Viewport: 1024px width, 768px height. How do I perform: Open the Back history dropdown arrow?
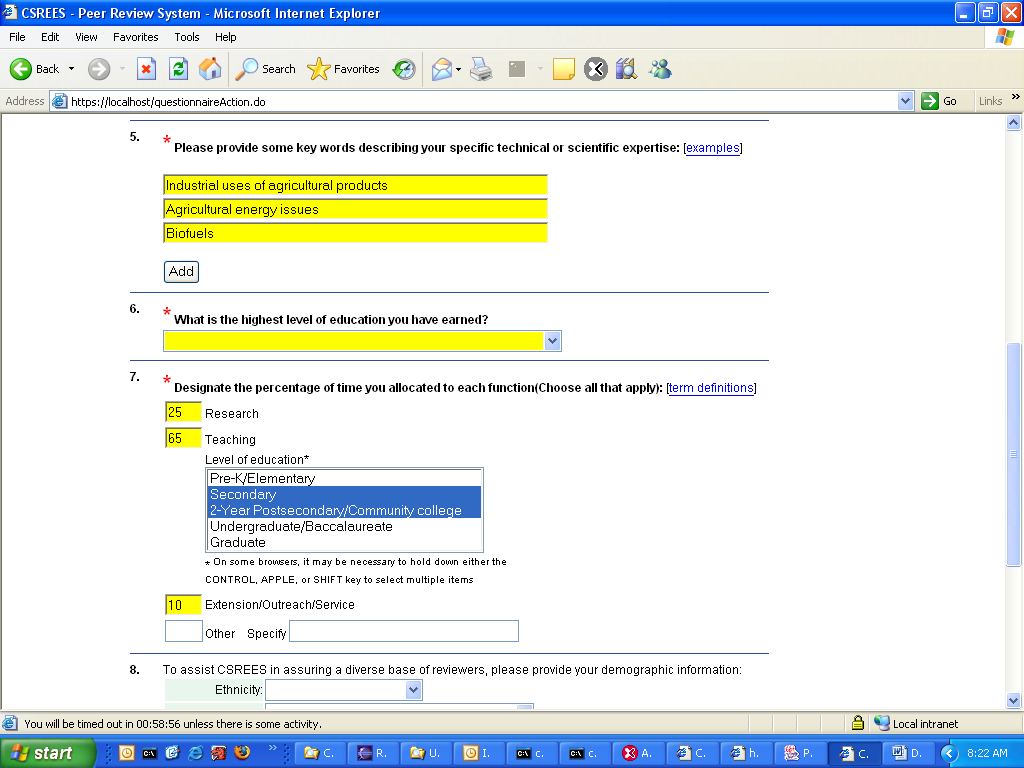[x=71, y=69]
